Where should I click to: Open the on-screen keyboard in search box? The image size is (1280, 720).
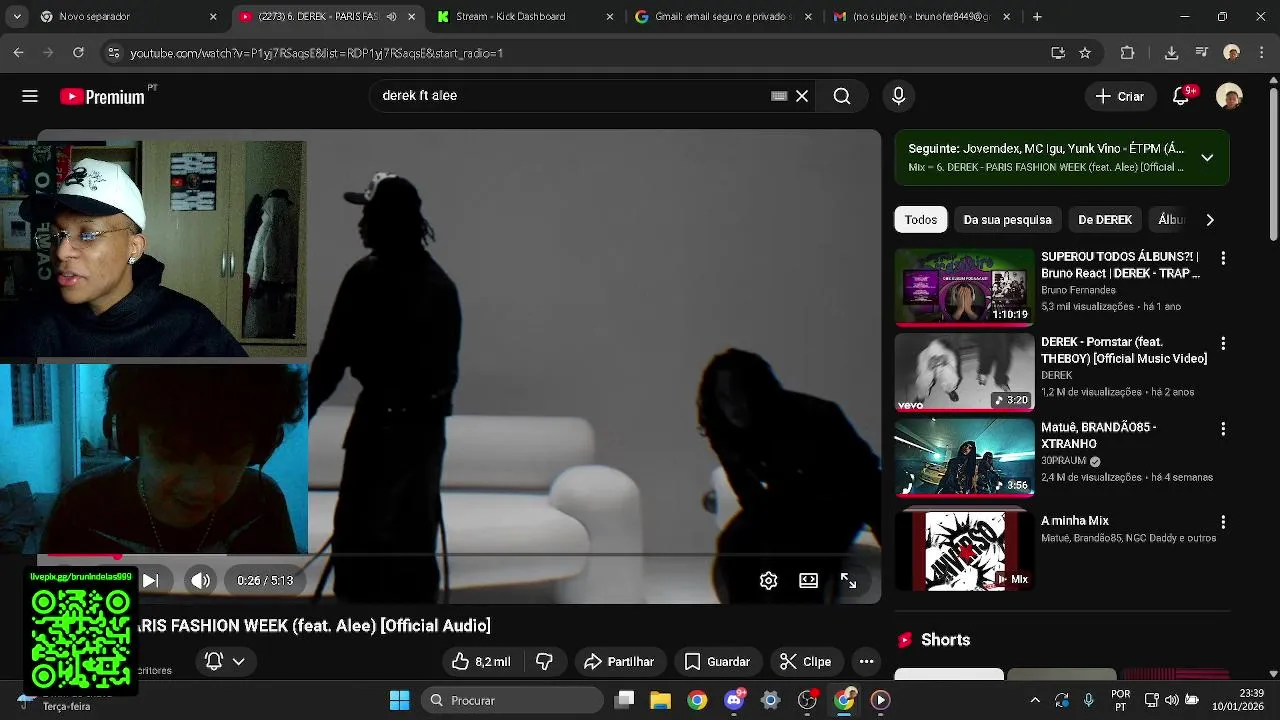(779, 96)
